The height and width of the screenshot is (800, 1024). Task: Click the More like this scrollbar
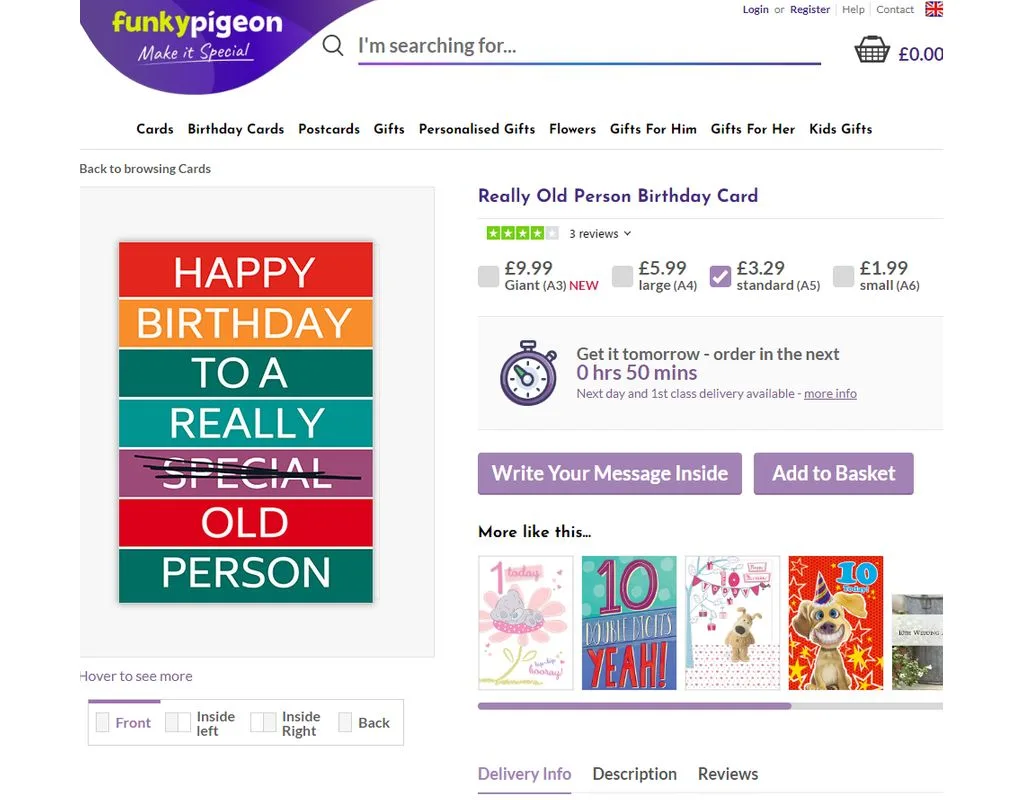(634, 706)
